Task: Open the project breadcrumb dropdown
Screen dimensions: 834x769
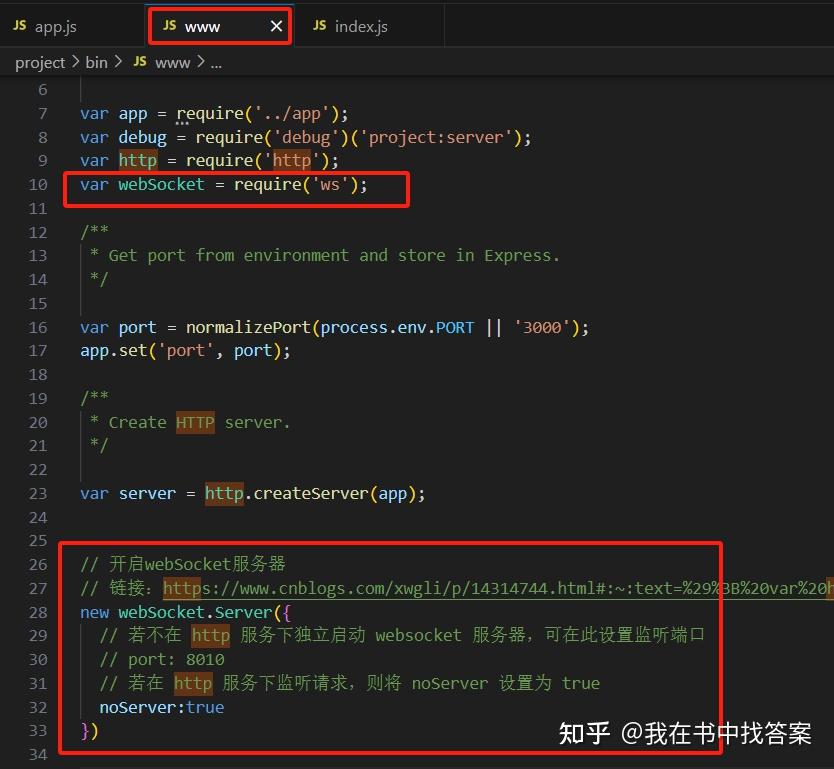Action: tap(40, 62)
